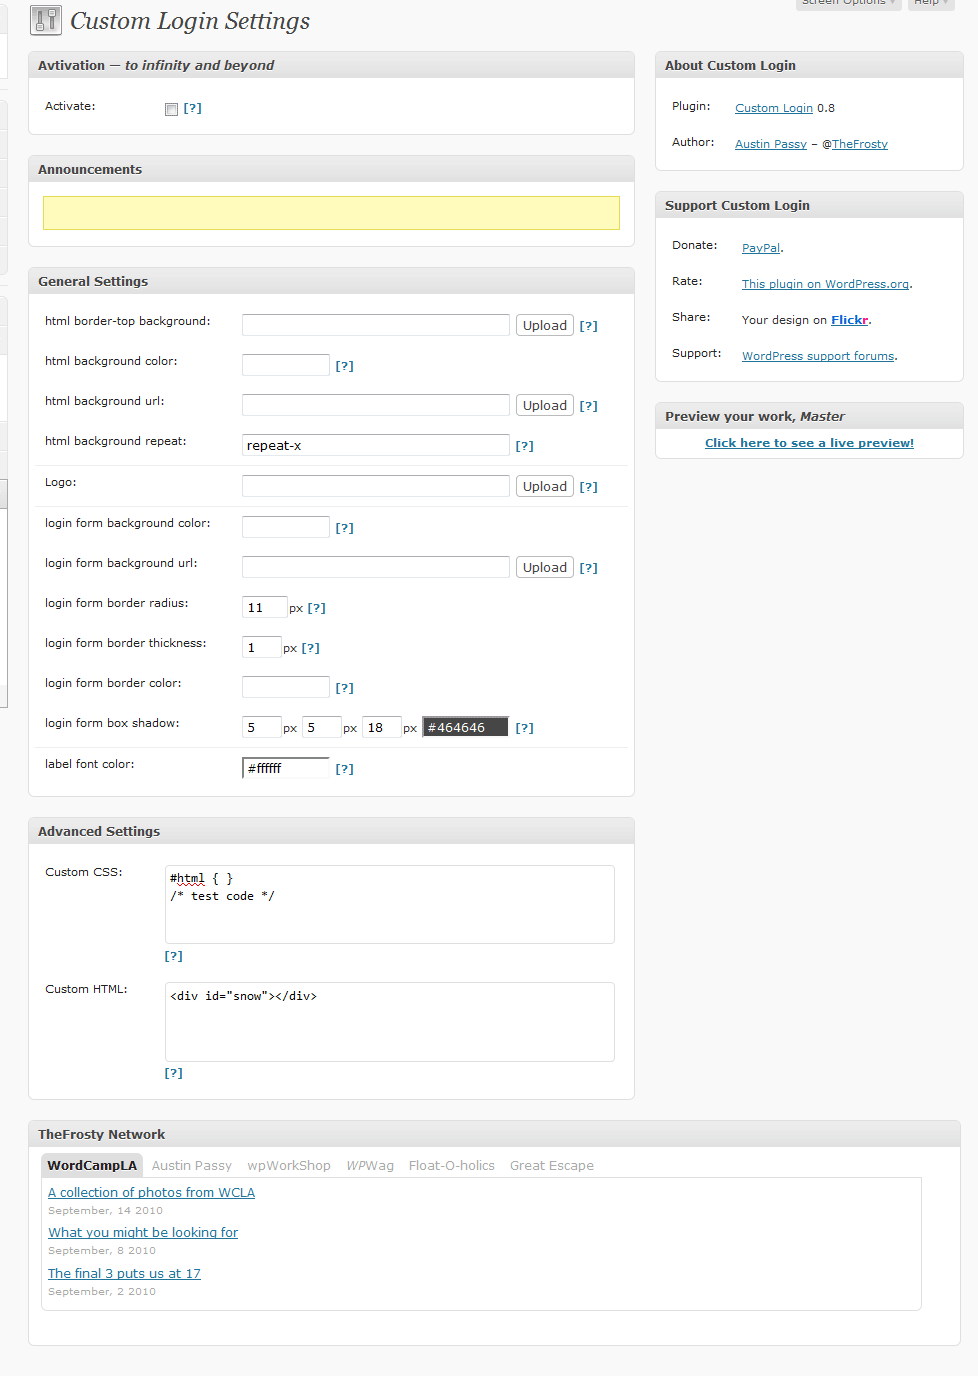Click help [?] beside html background repeat
The height and width of the screenshot is (1376, 978).
point(524,446)
